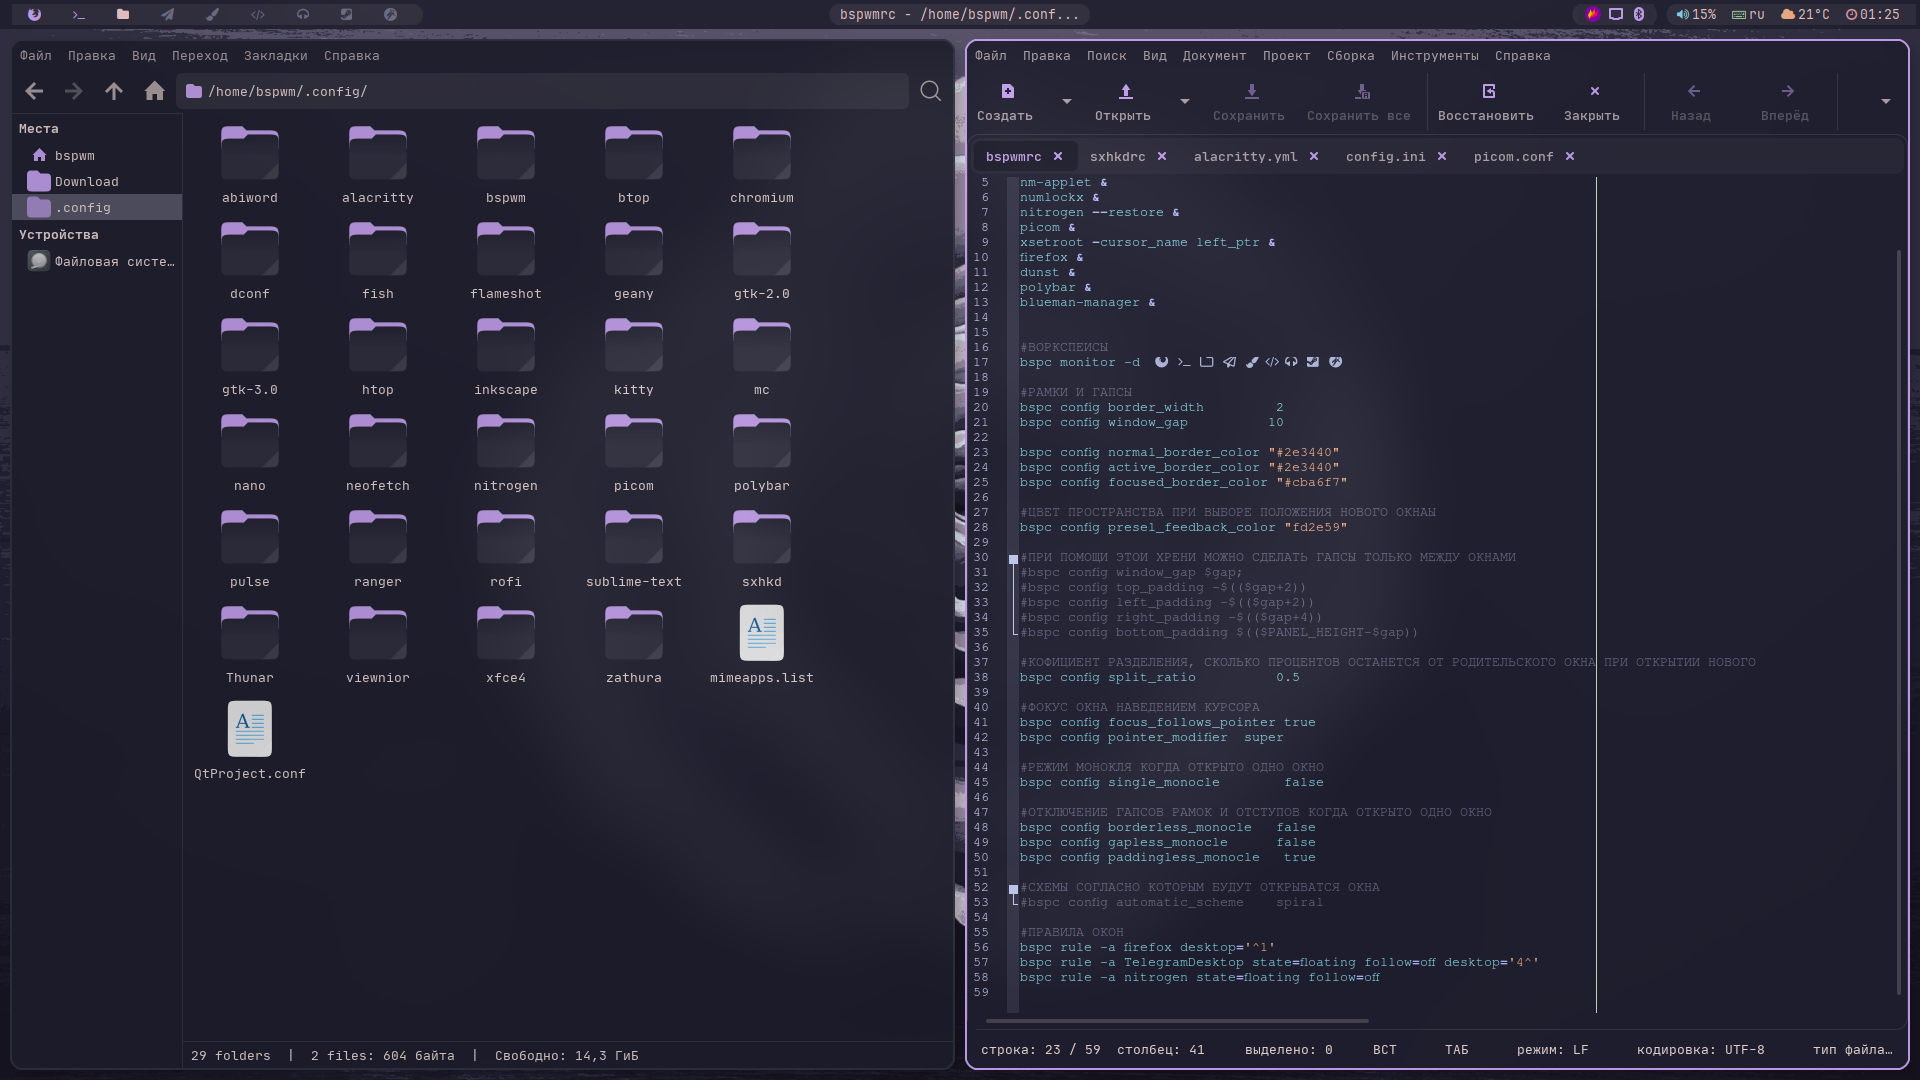This screenshot has width=1920, height=1080.
Task: Click the search magnifier icon in file manager
Action: [x=930, y=91]
